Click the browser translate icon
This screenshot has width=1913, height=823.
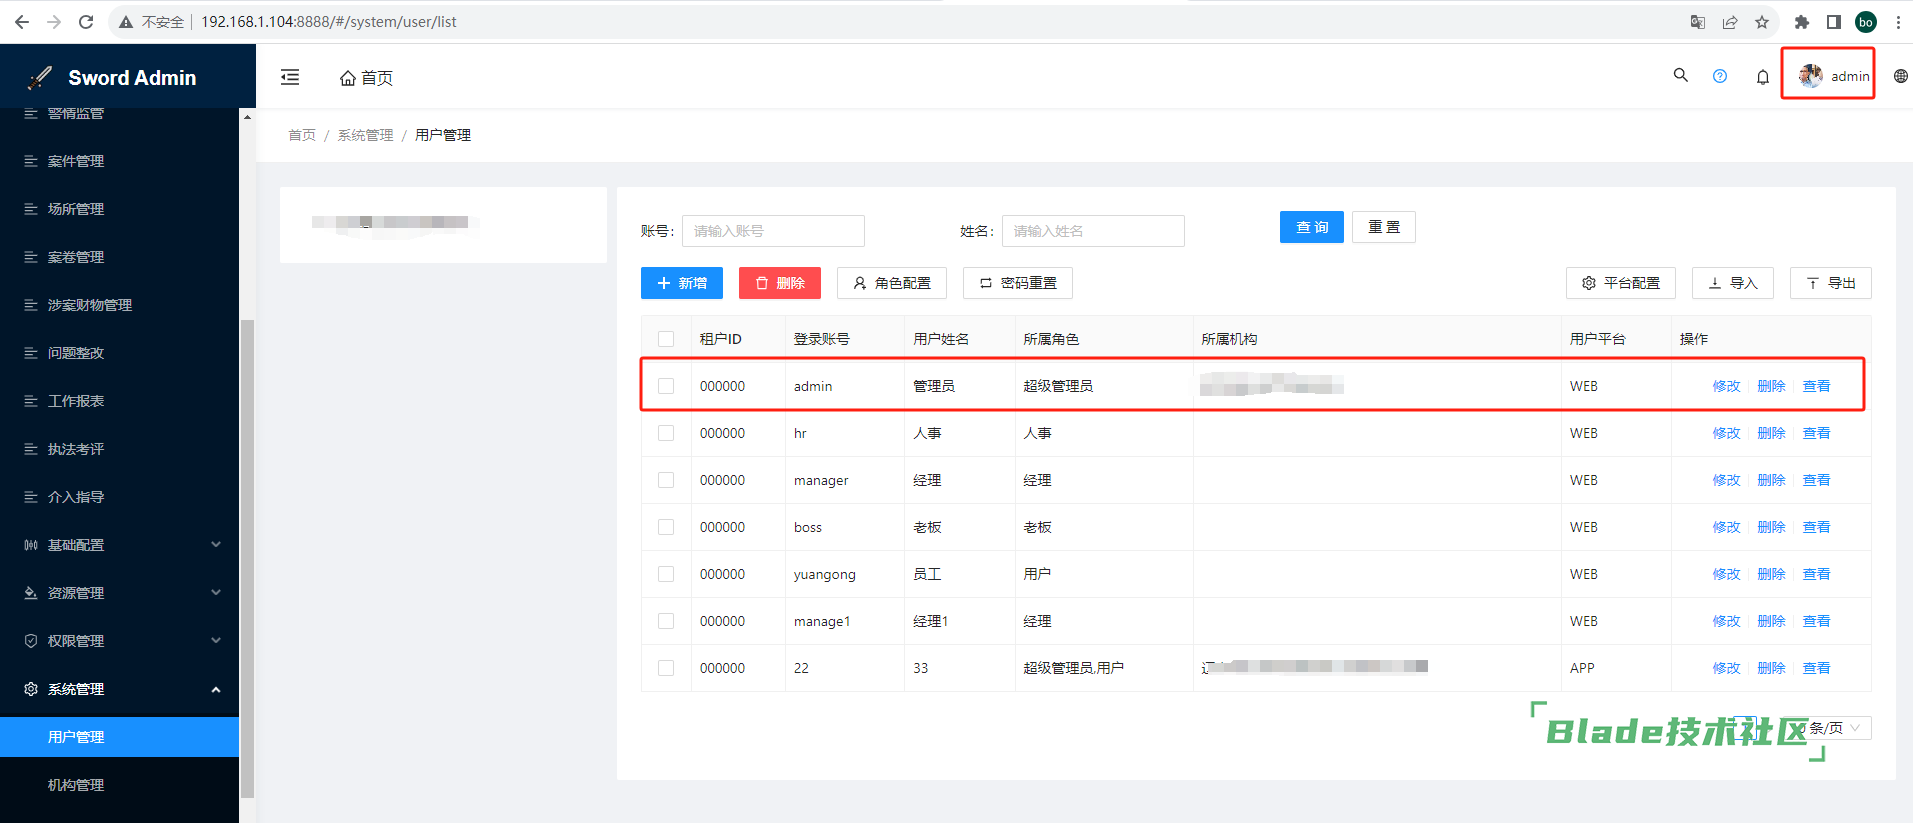click(1698, 22)
